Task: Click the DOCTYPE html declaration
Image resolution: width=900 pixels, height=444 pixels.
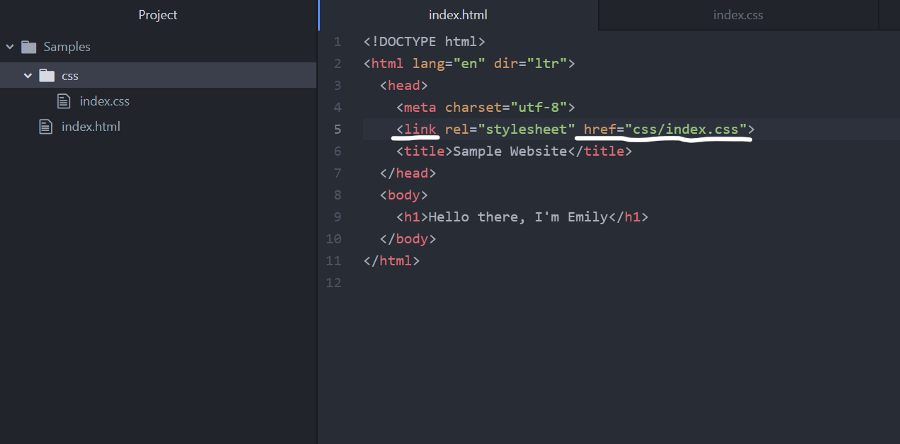Action: 424,42
